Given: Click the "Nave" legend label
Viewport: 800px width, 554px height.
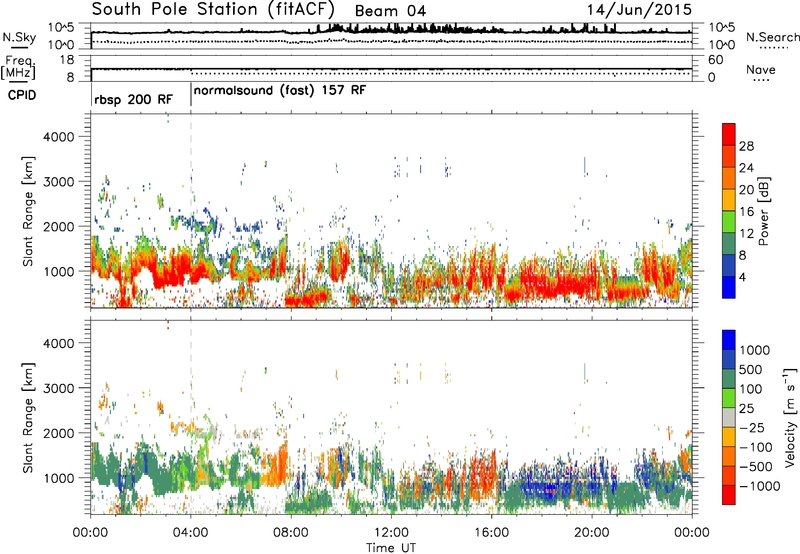Looking at the screenshot, I should coord(761,69).
